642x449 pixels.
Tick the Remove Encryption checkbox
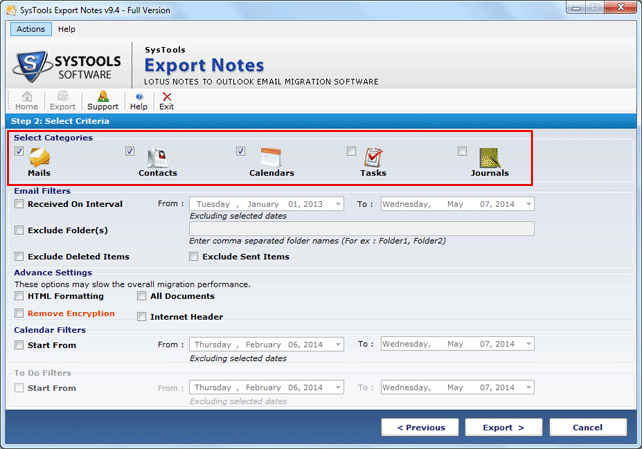(19, 313)
